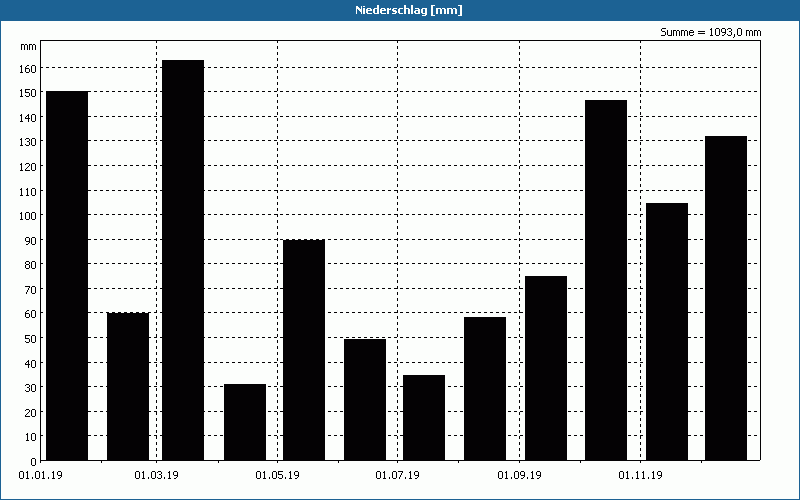
Task: Click the 'Summe = 1093,0 mm' total label
Action: coord(710,32)
